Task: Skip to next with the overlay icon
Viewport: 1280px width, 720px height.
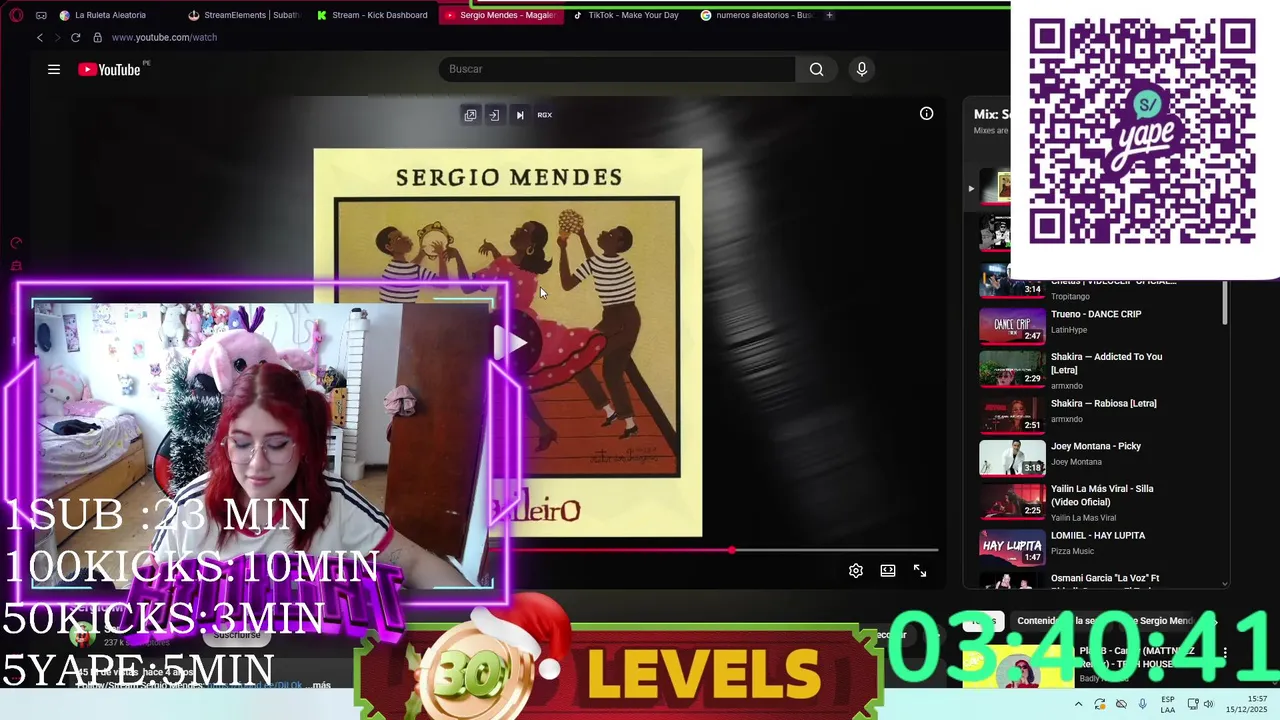Action: [520, 115]
